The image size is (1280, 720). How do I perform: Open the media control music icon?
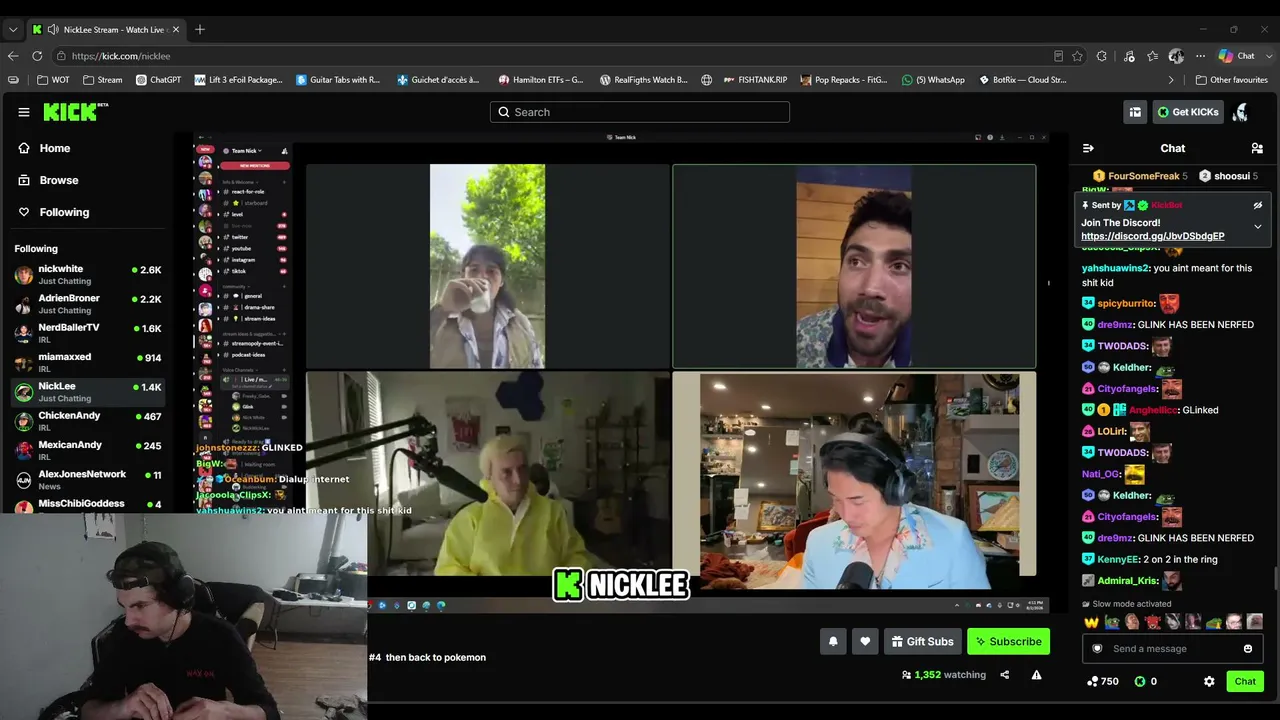1129,56
